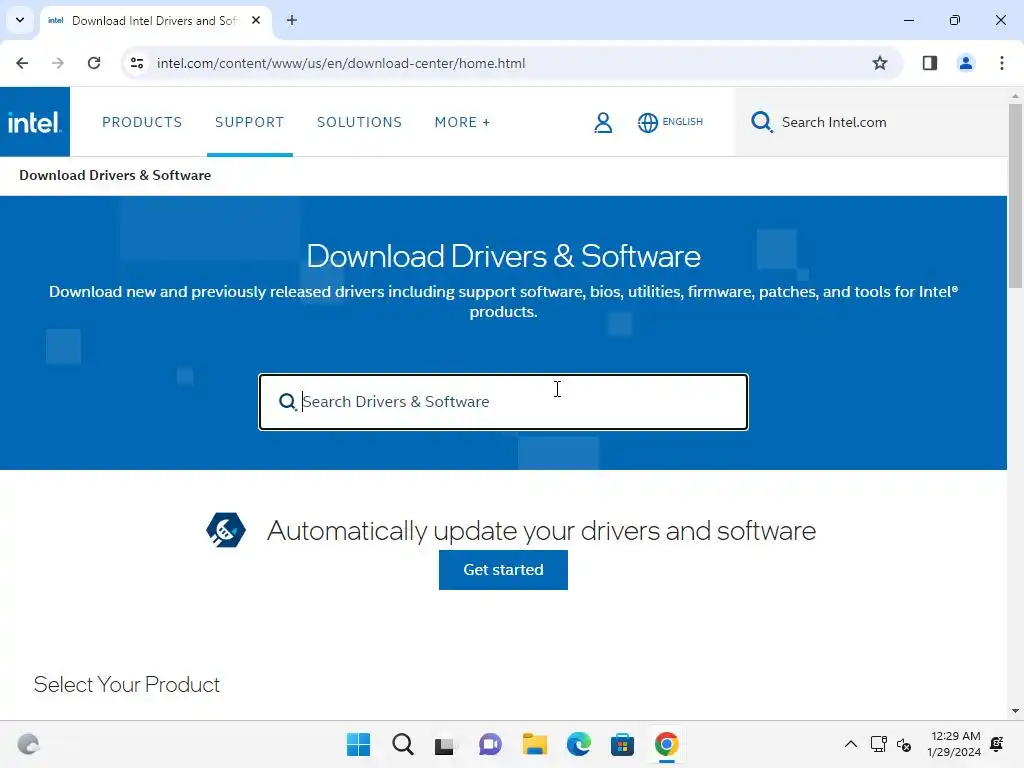This screenshot has height=768, width=1024.
Task: Click the magnifier in Search Drivers box
Action: [x=287, y=402]
